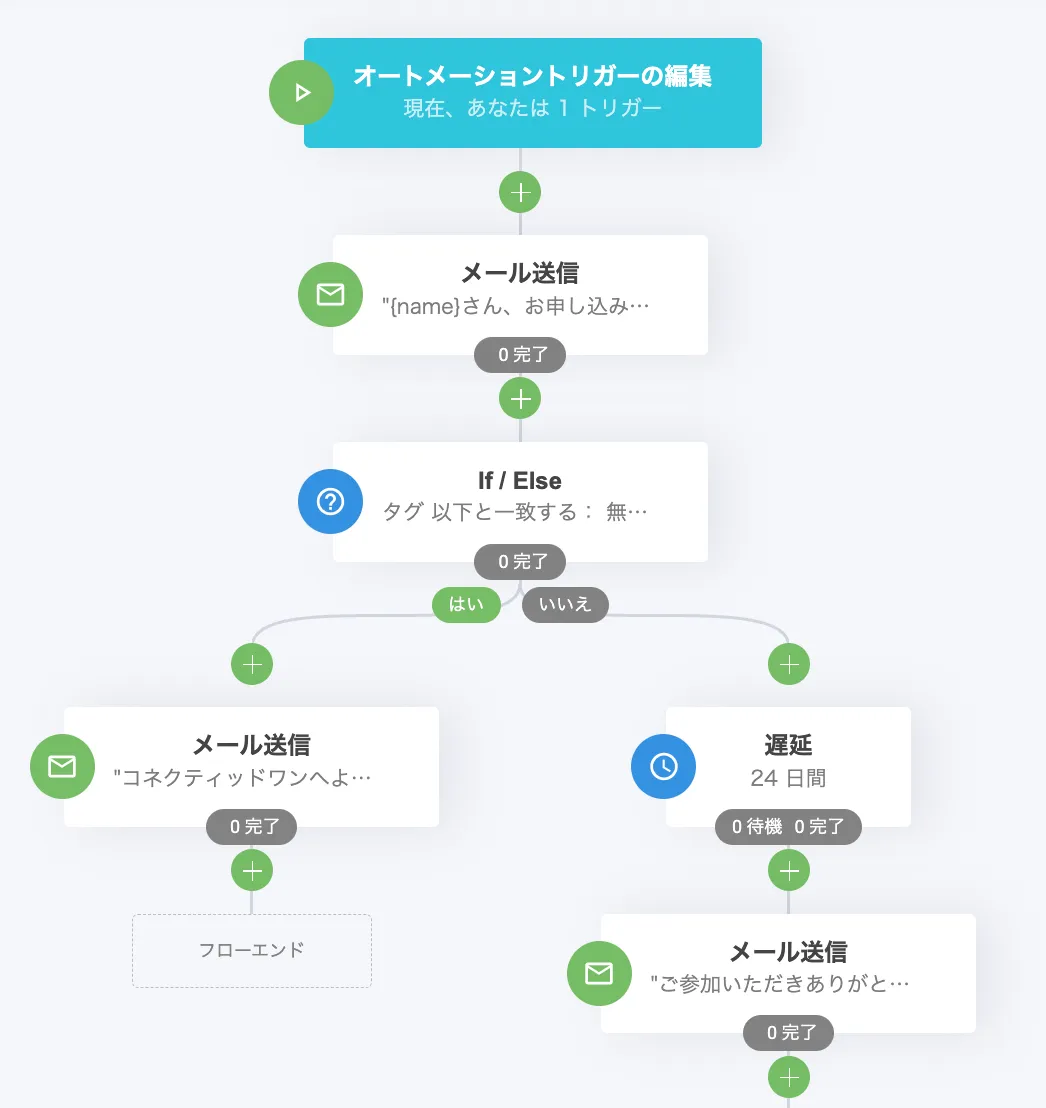Select the green はい branch label
Screen dimensions: 1046x1108
click(x=466, y=604)
